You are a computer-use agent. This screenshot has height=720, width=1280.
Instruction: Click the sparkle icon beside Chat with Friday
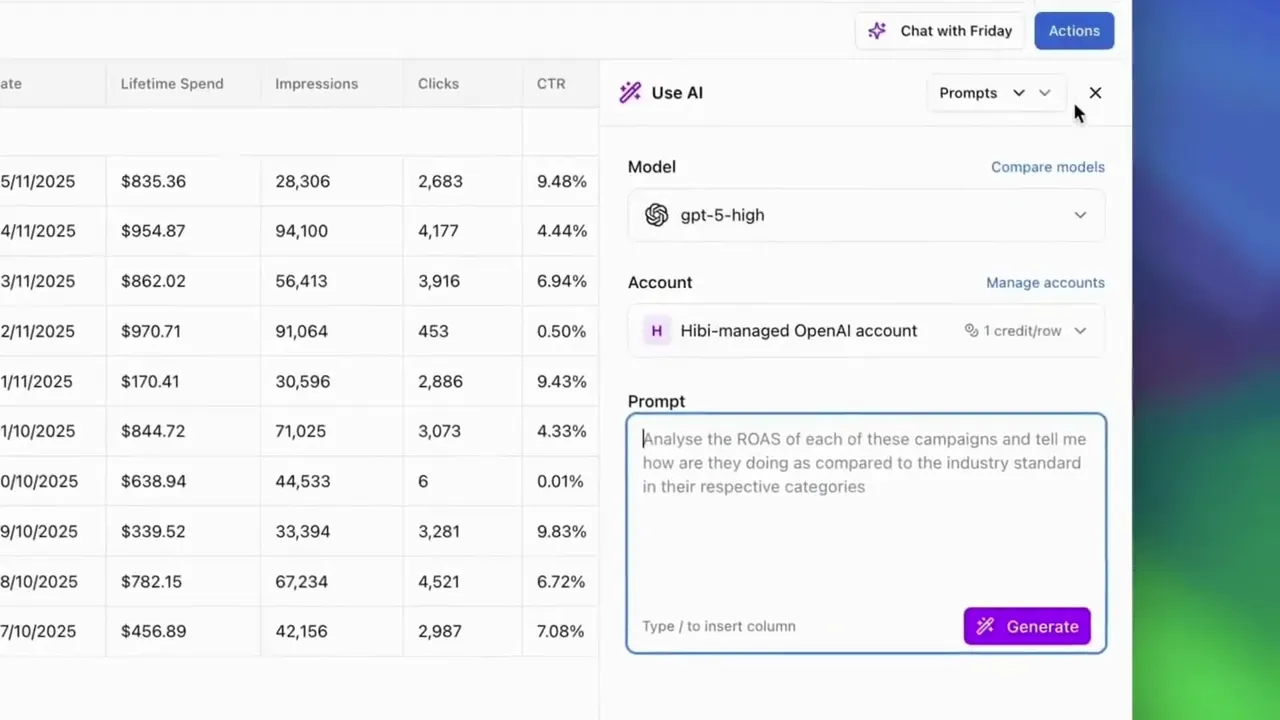point(877,31)
